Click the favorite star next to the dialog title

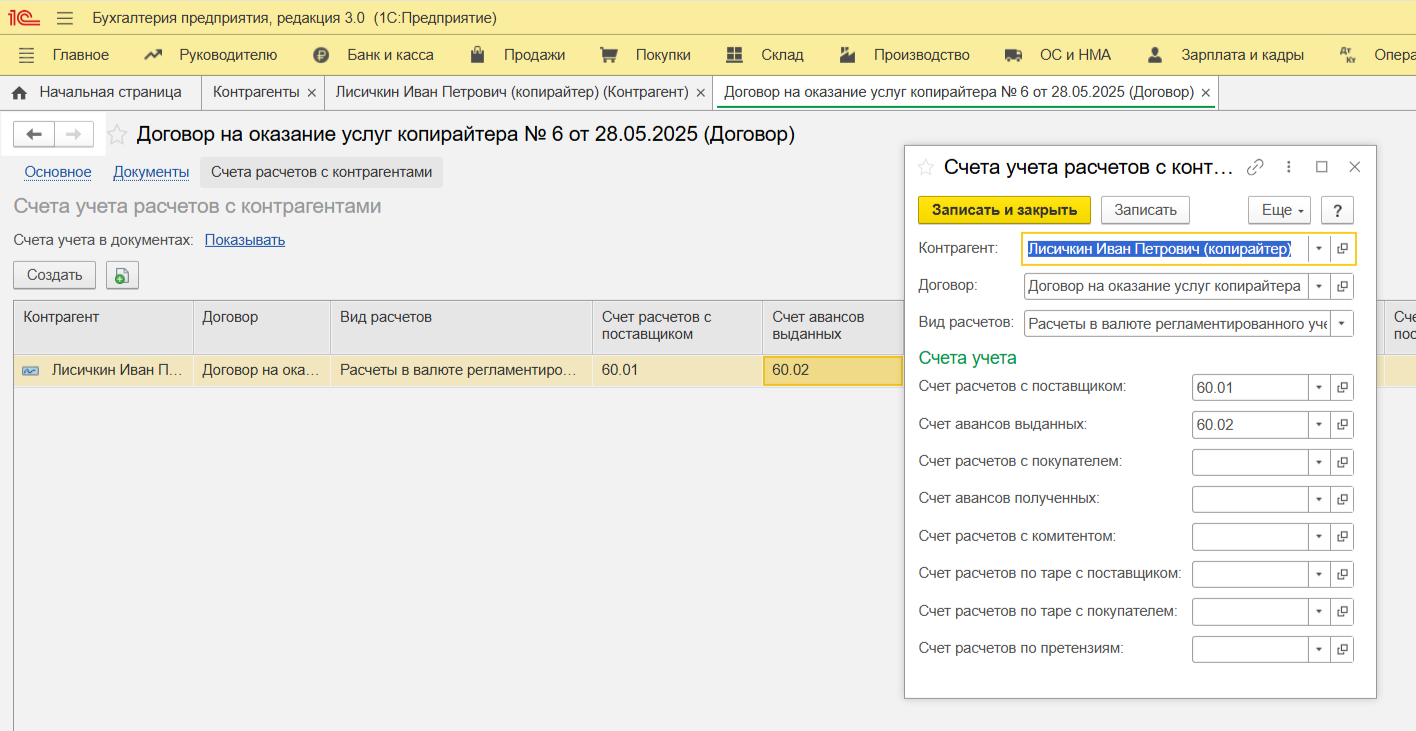(925, 167)
